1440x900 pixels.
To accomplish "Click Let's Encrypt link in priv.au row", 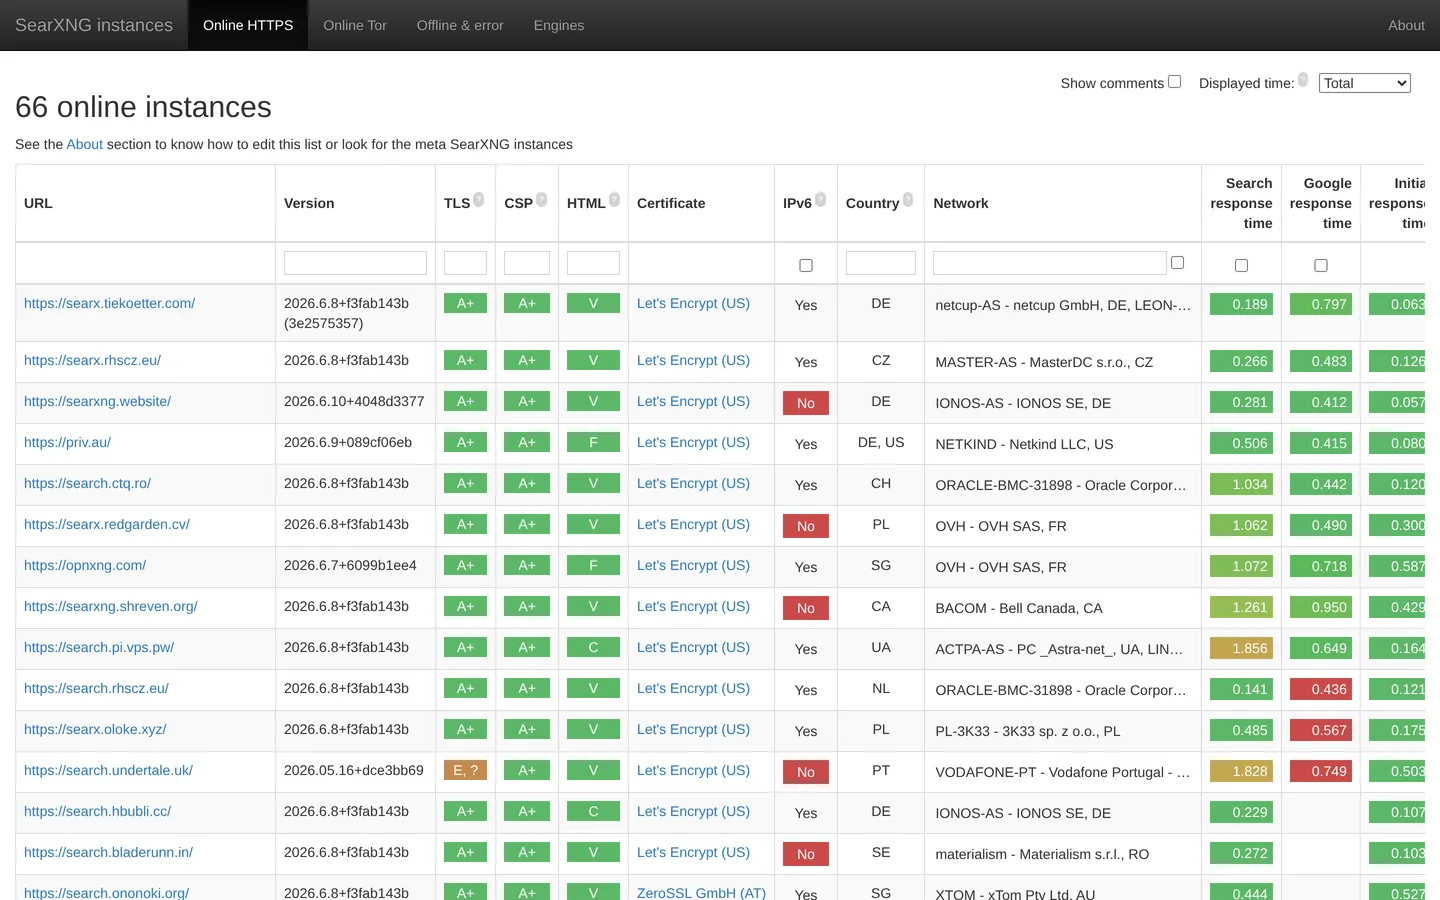I will click(x=693, y=442).
